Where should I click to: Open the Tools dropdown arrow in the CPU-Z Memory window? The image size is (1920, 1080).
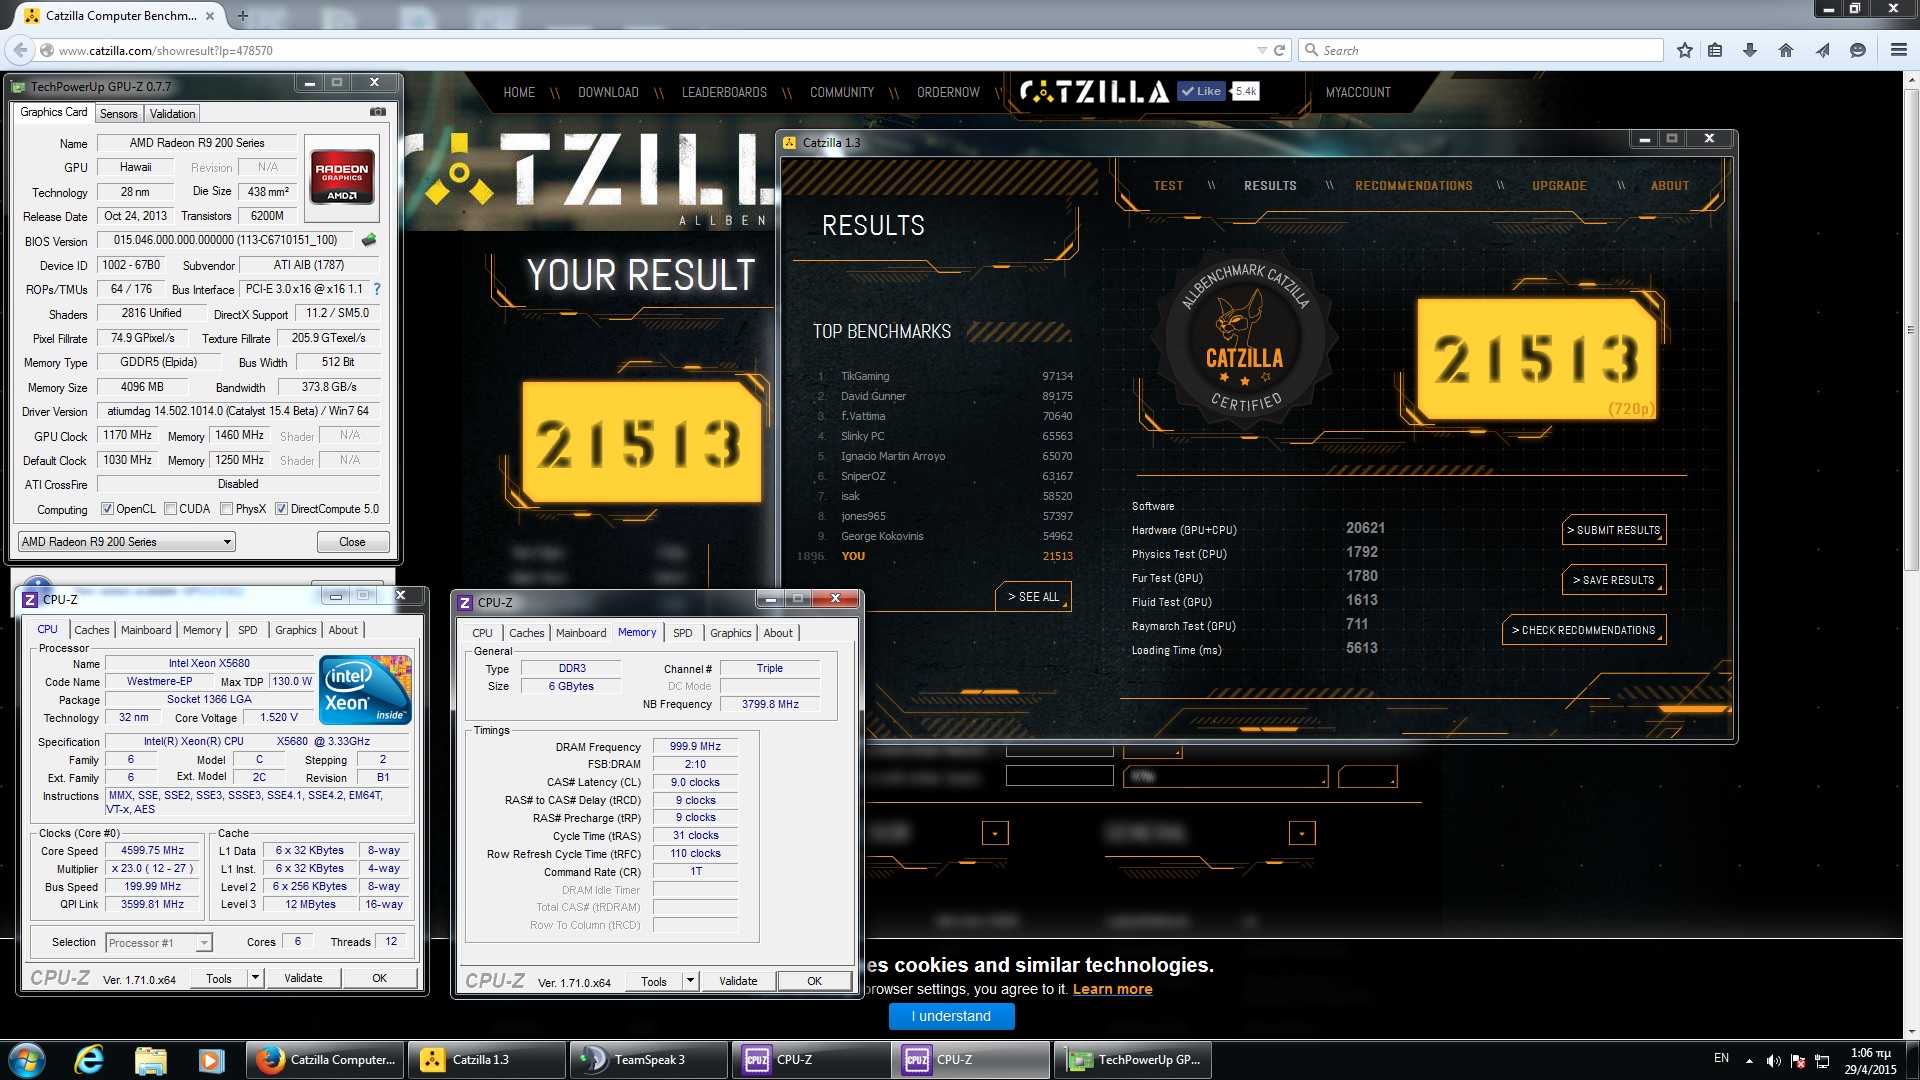(x=690, y=981)
